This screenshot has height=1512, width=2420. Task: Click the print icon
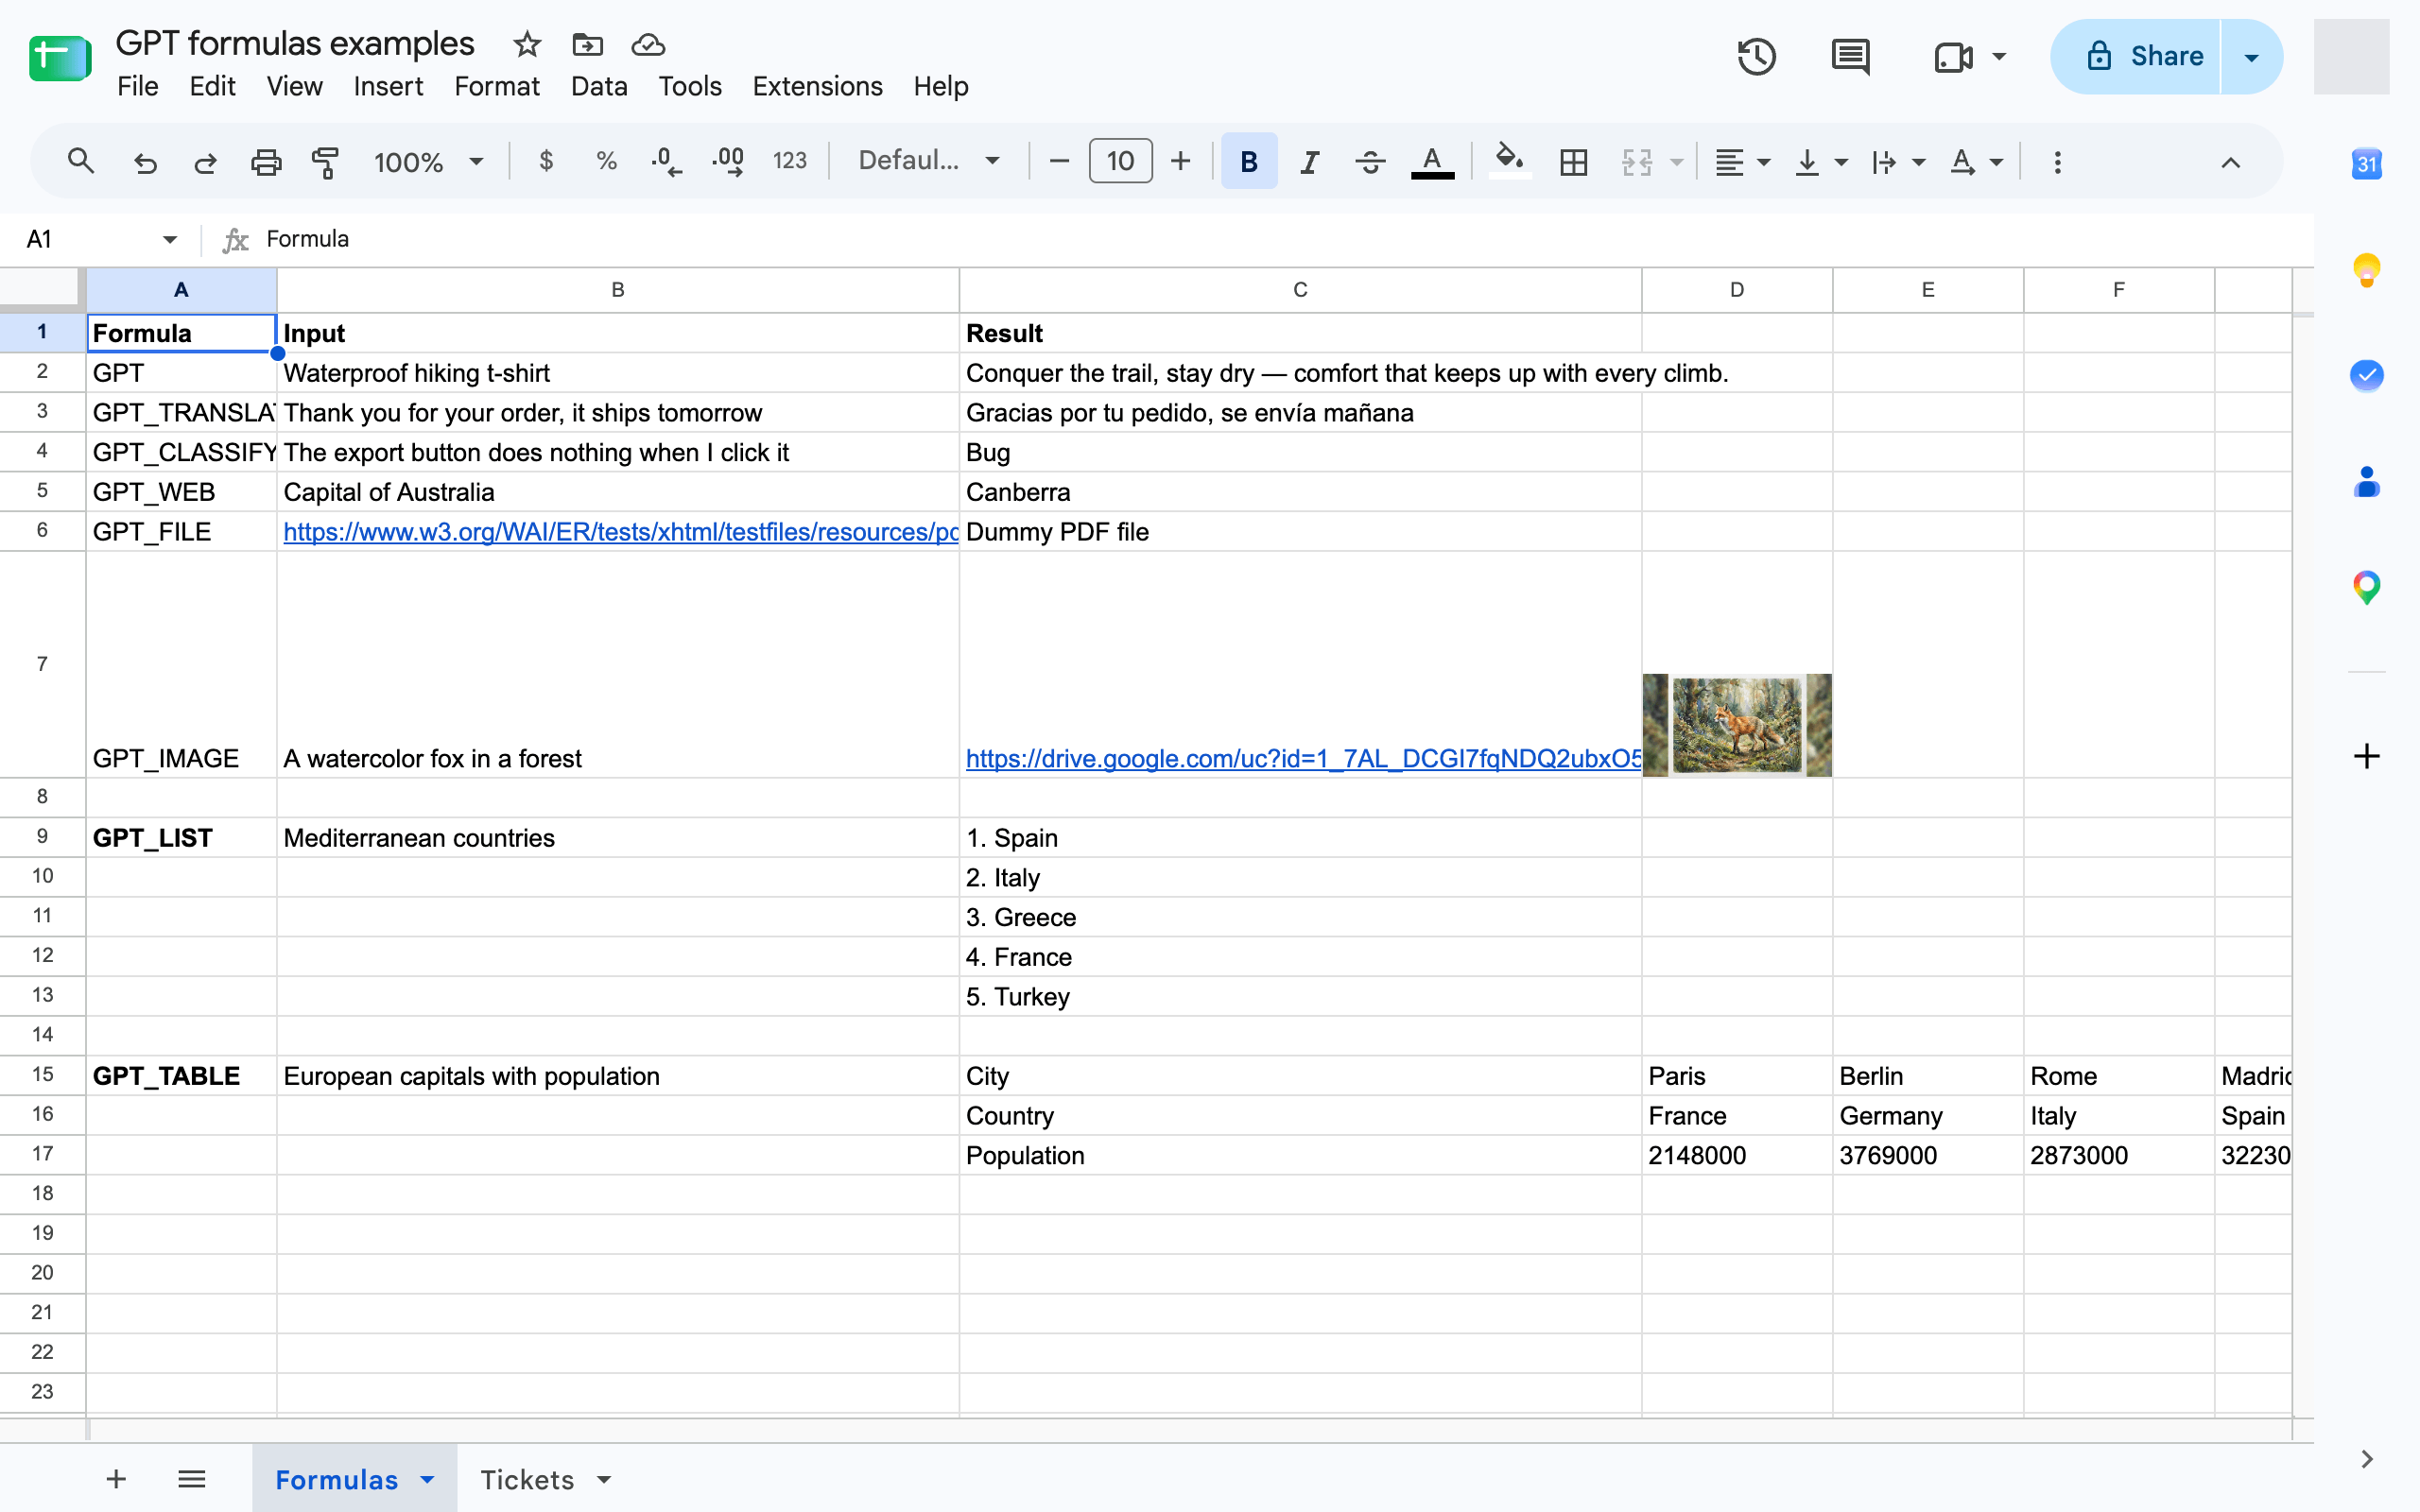pos(265,161)
